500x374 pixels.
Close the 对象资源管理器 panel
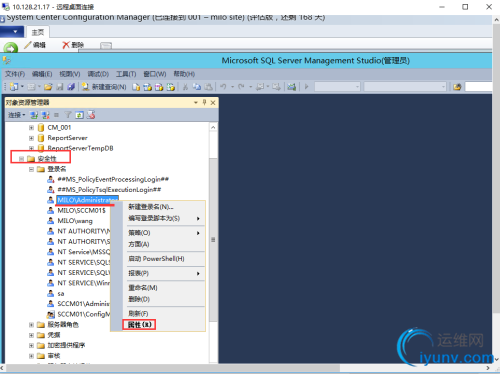213,103
